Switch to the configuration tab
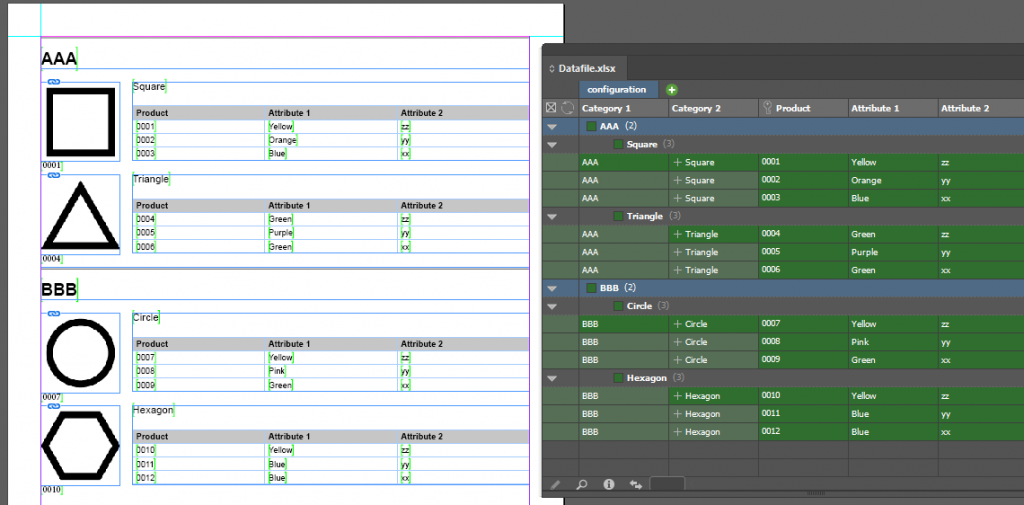The image size is (1024, 505). [x=616, y=90]
